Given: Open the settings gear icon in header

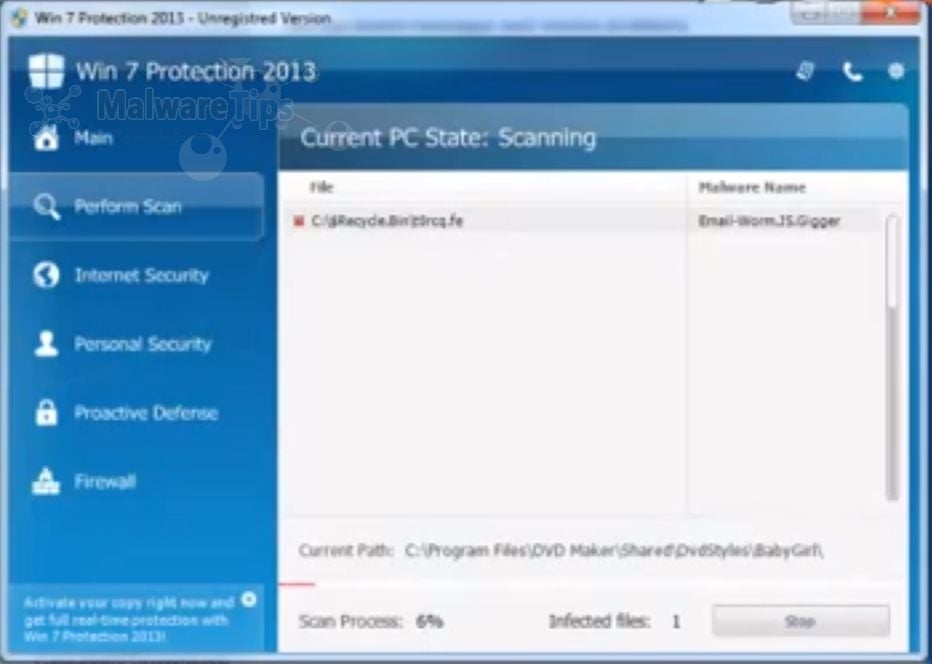Looking at the screenshot, I should (x=896, y=71).
